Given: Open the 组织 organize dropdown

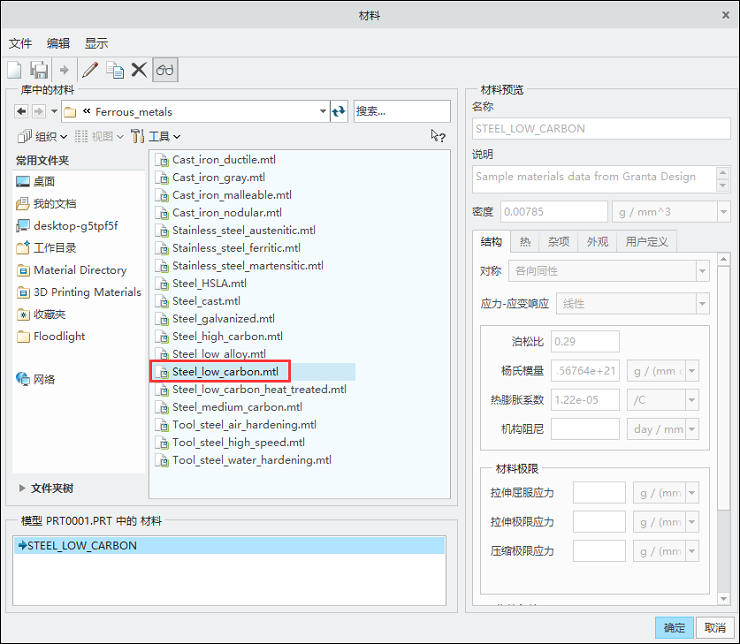Looking at the screenshot, I should pos(42,136).
